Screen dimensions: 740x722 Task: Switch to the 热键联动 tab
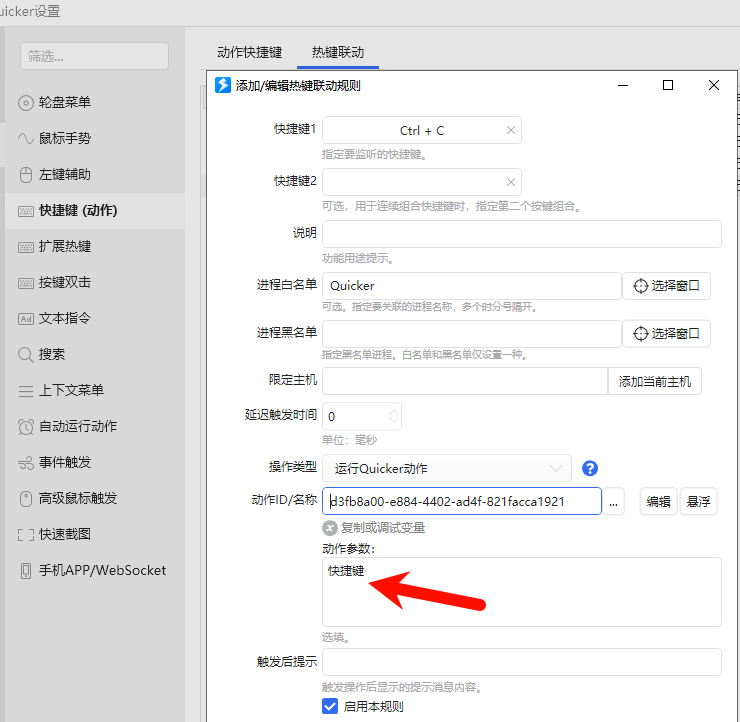(x=338, y=52)
